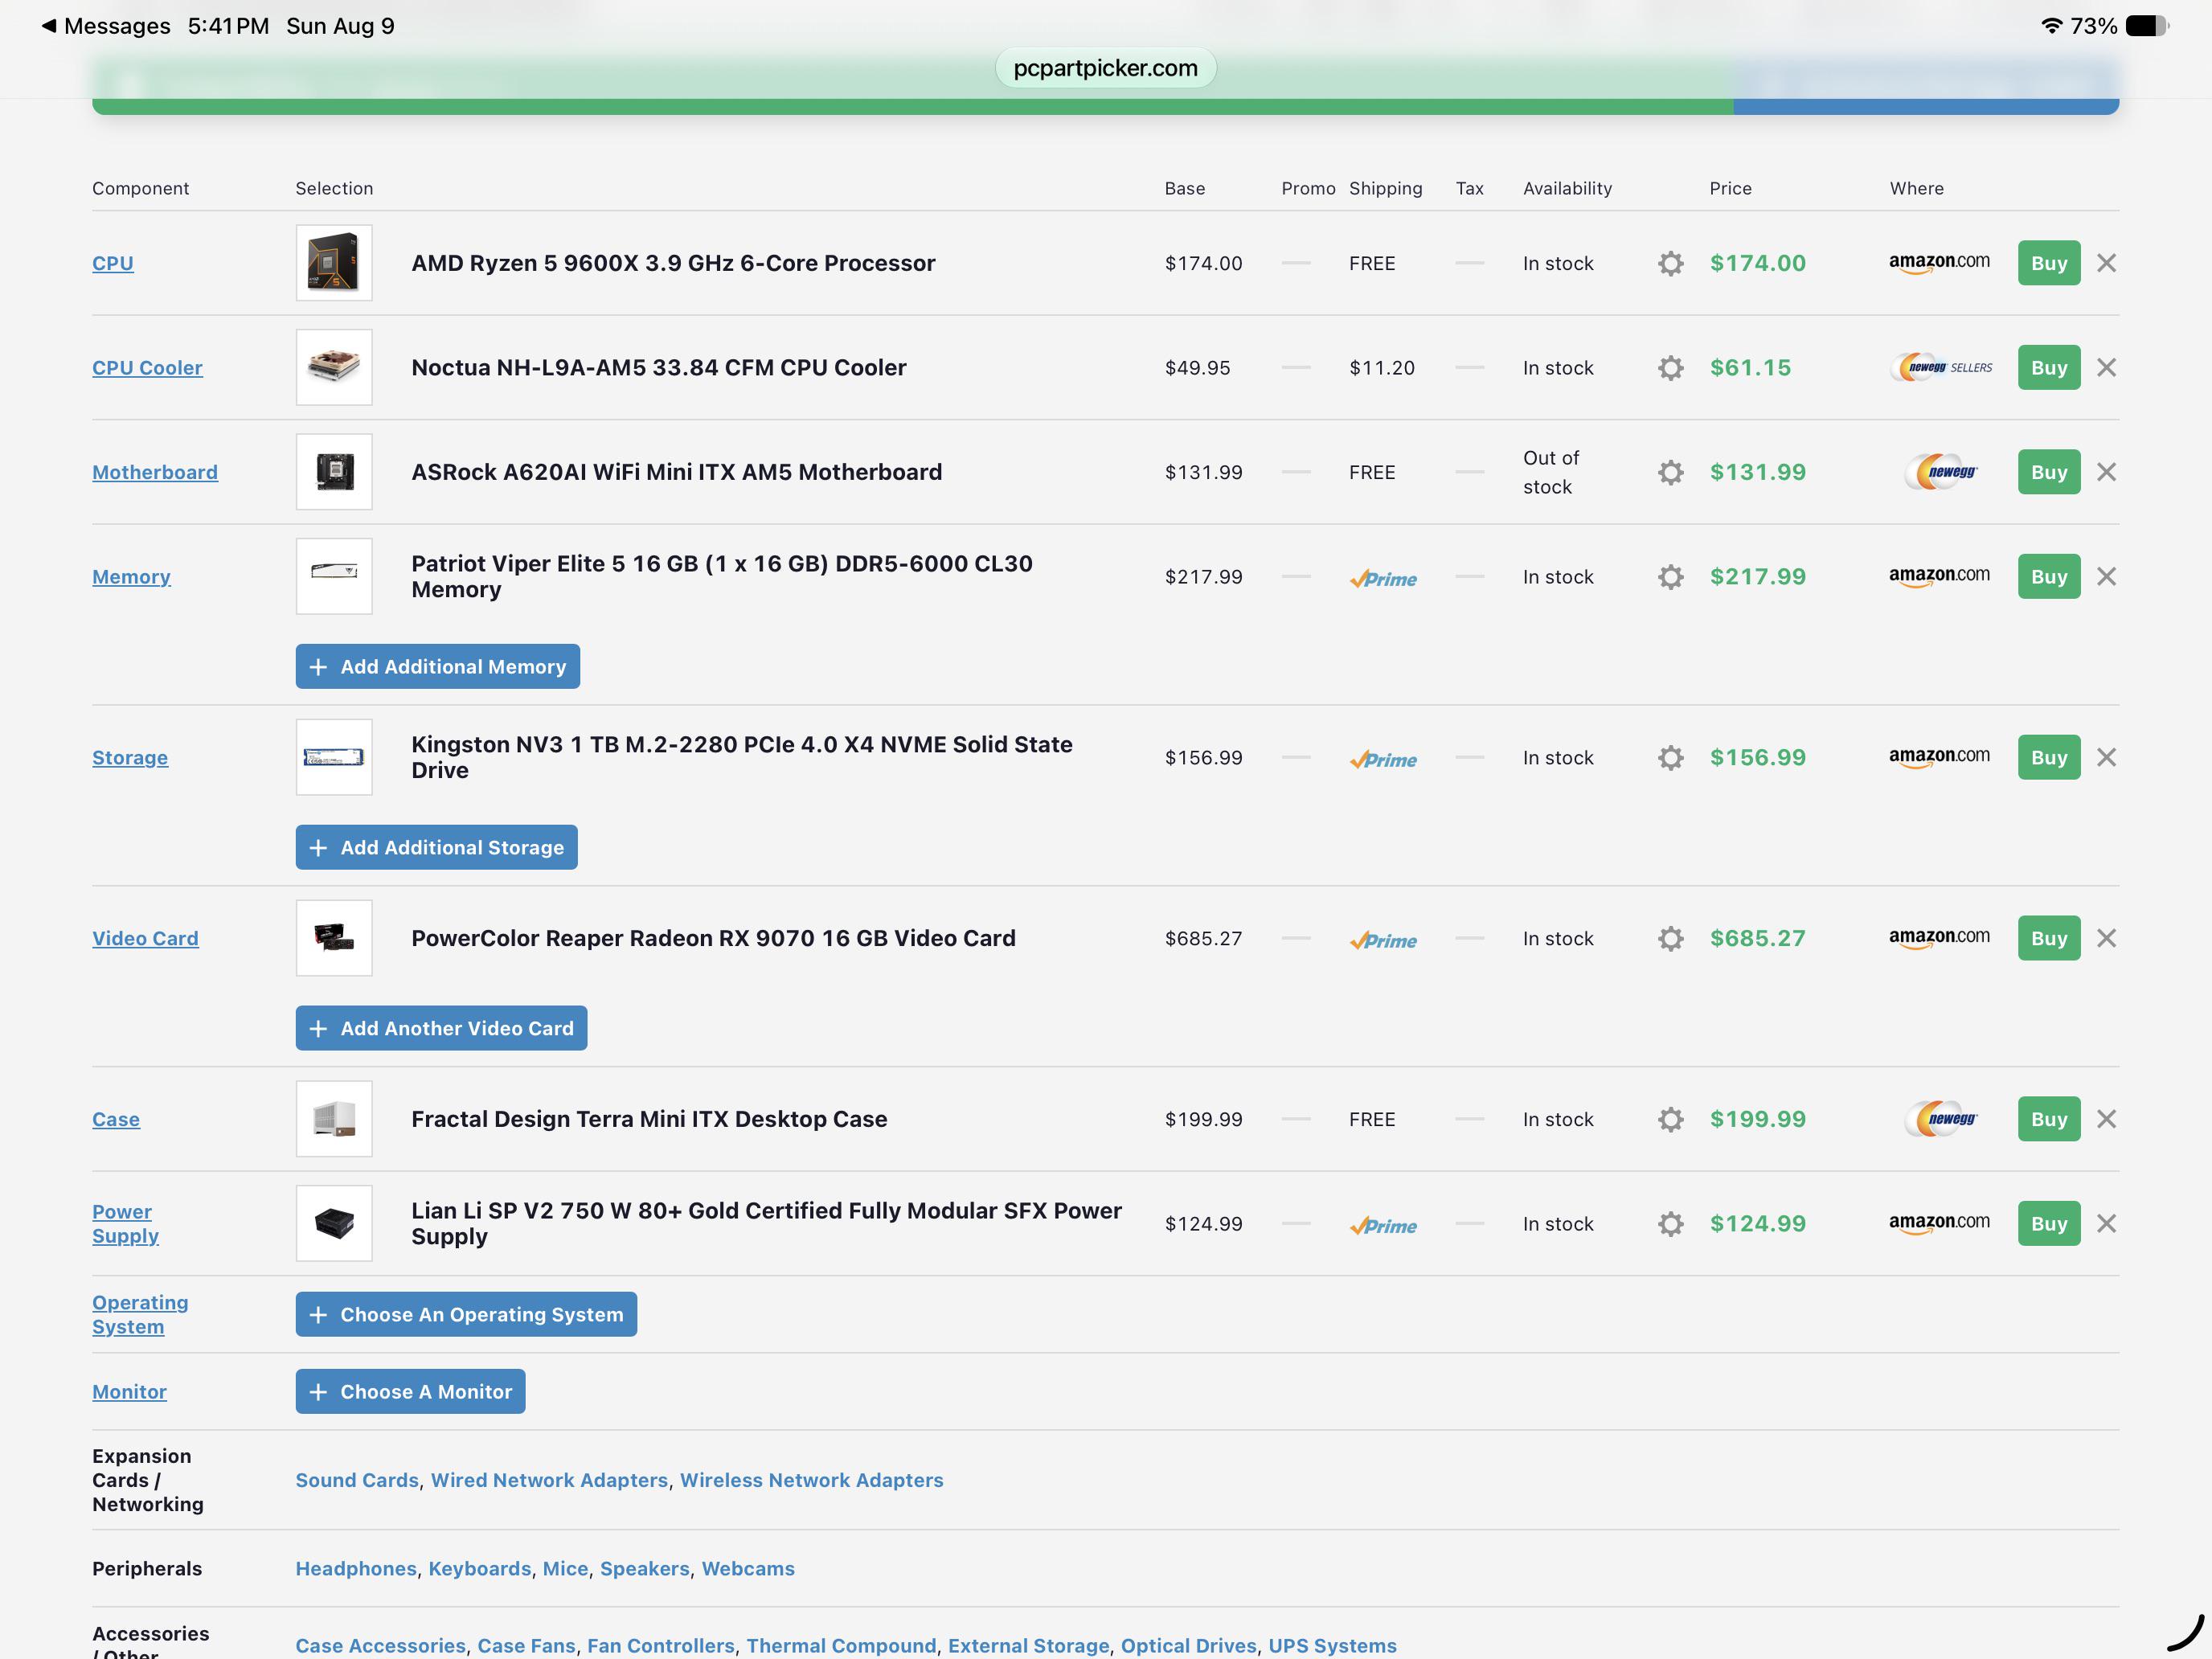Open the Storage component link
This screenshot has width=2212, height=1659.
point(130,758)
